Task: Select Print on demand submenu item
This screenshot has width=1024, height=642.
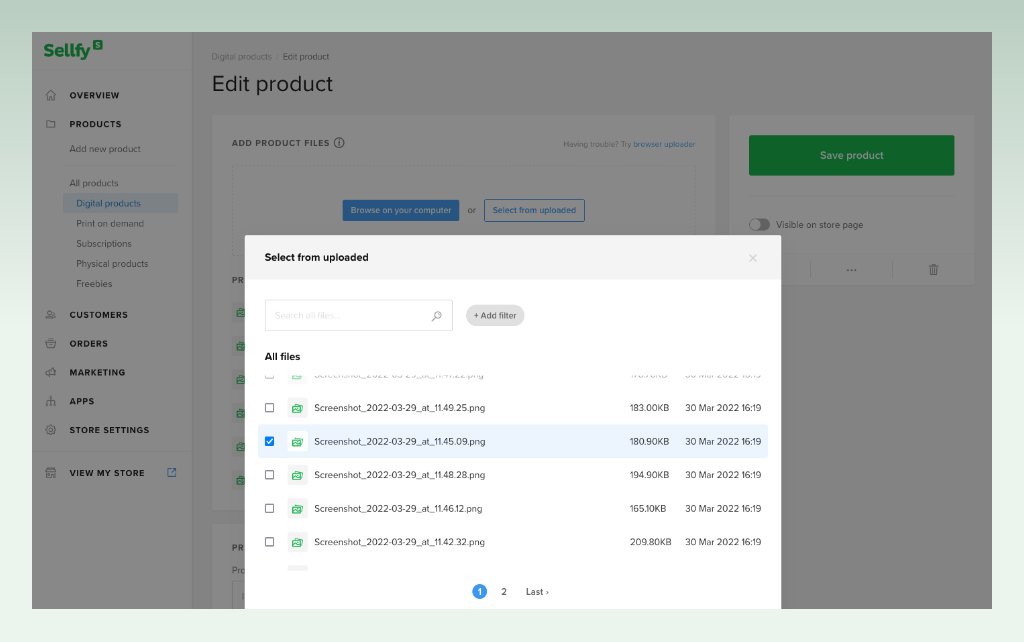Action: tap(110, 223)
